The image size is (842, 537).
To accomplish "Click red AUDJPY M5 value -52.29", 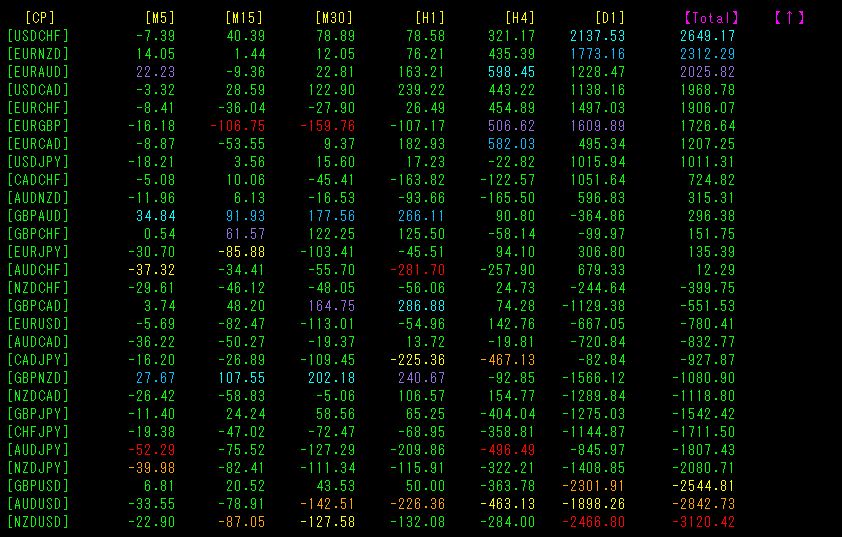I will click(x=152, y=449).
